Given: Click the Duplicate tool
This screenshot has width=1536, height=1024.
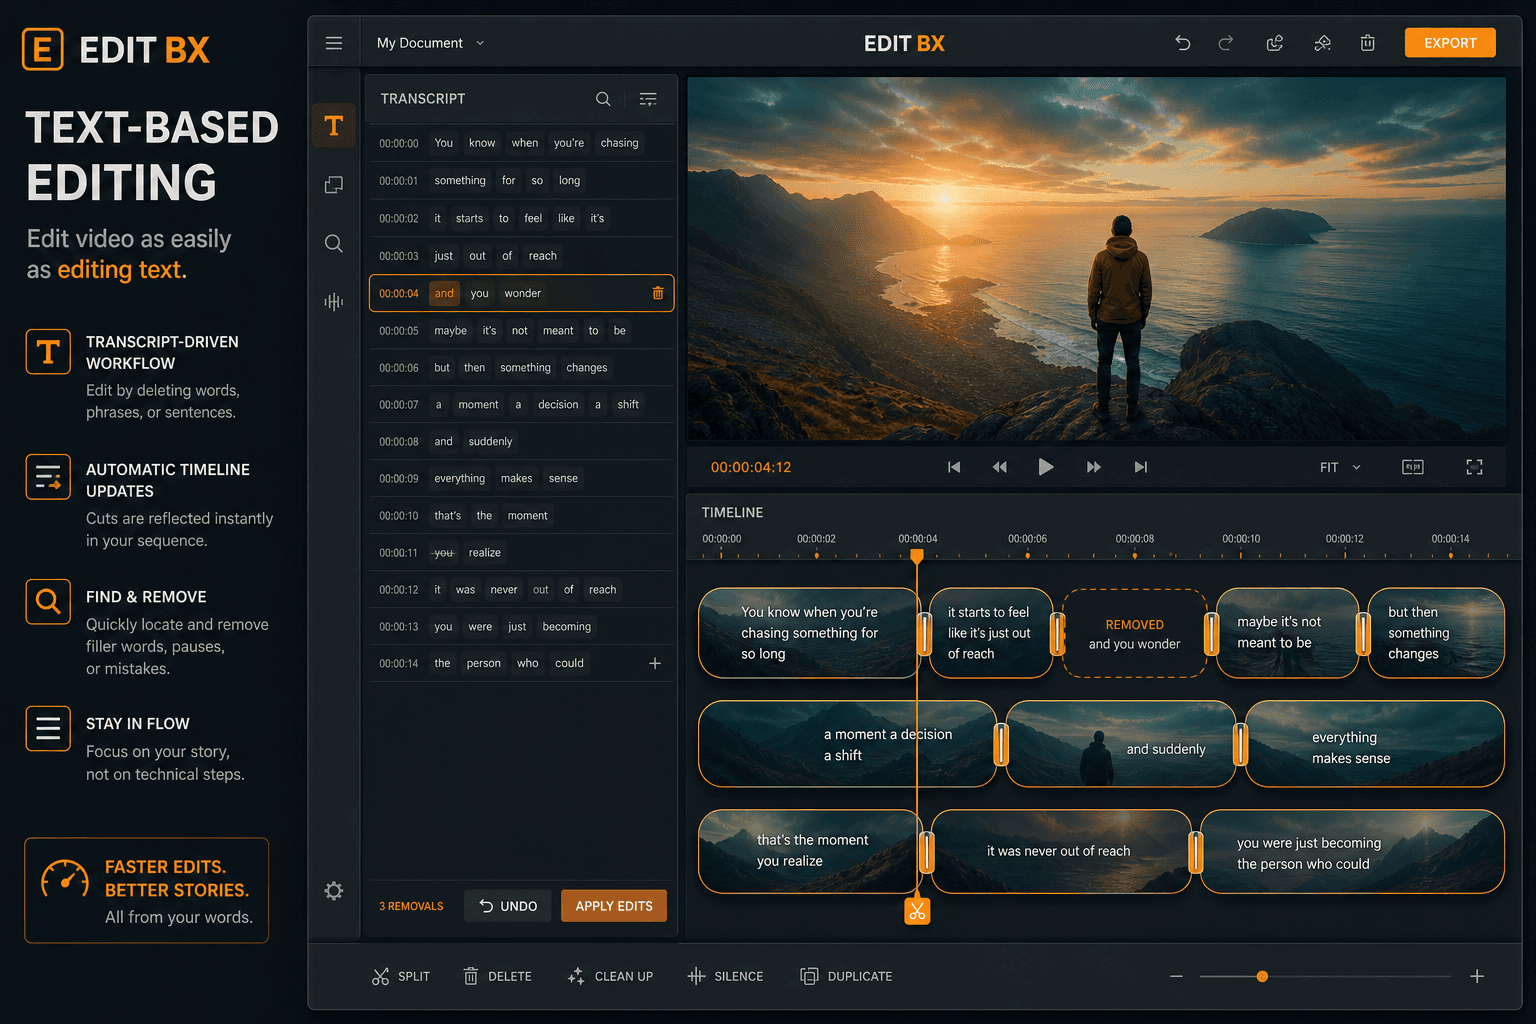Looking at the screenshot, I should tap(846, 976).
